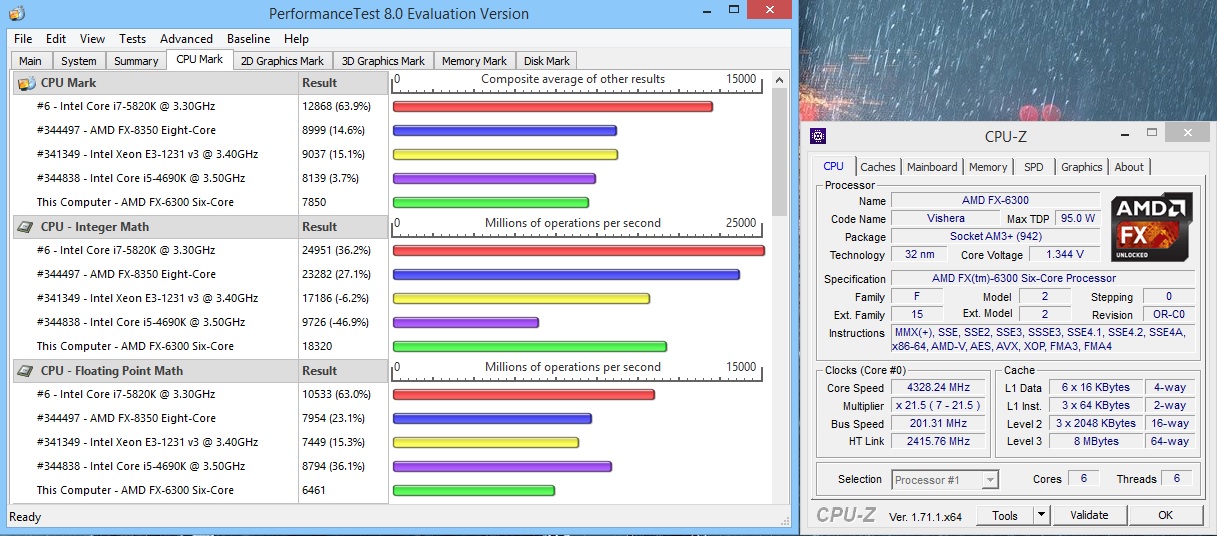Switch to the Main tab

[31, 61]
